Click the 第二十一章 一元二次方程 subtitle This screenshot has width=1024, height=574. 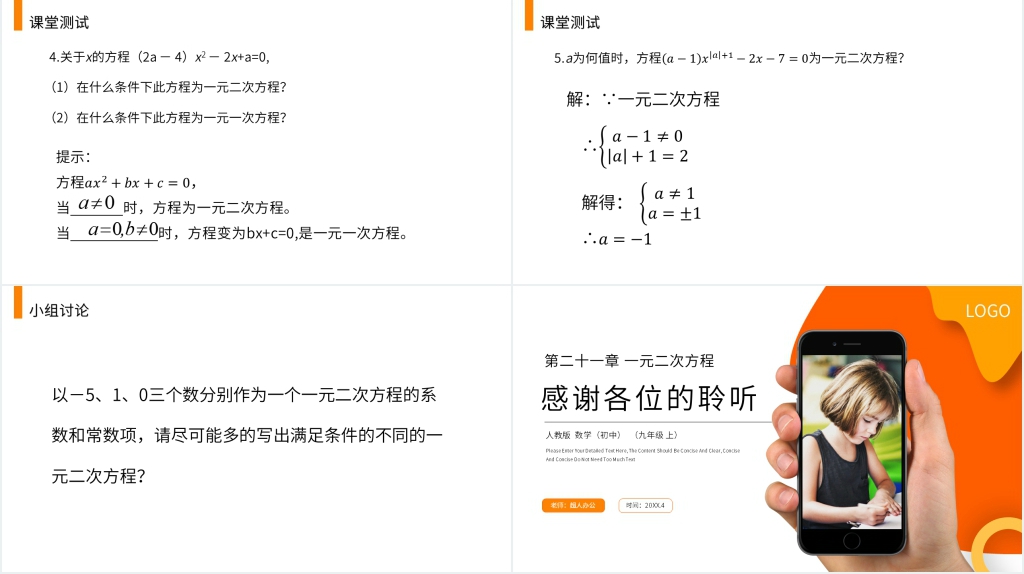pyautogui.click(x=629, y=360)
